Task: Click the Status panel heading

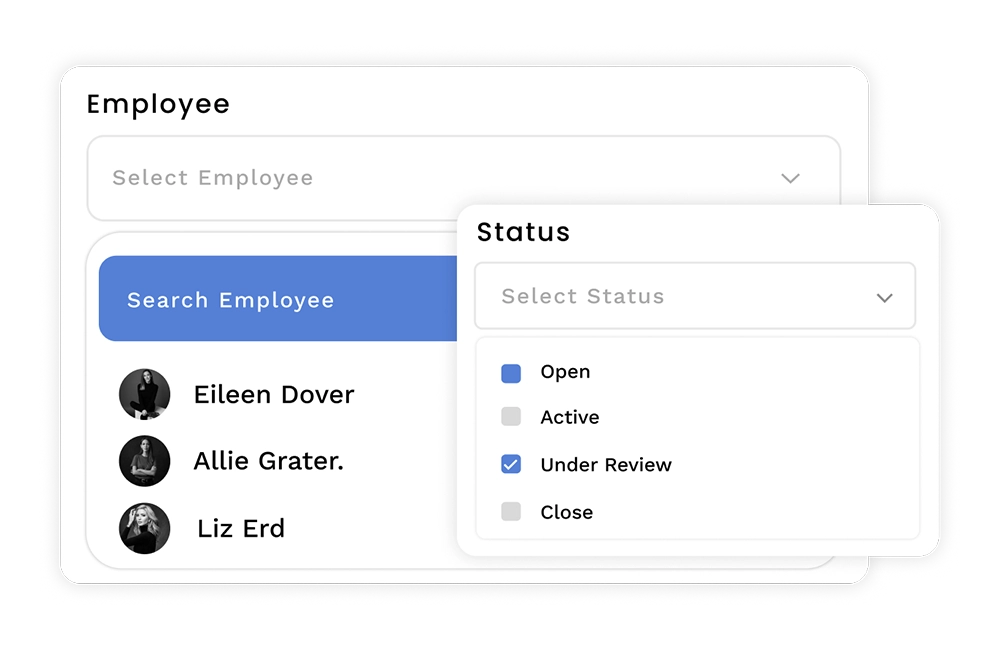Action: point(523,232)
